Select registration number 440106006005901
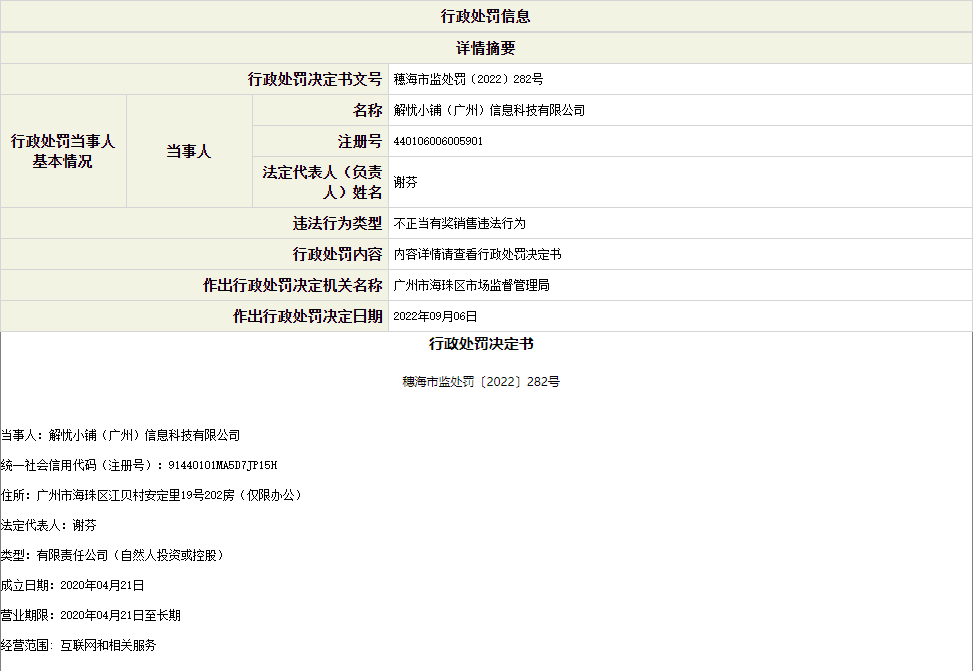The image size is (973, 671). click(x=438, y=141)
